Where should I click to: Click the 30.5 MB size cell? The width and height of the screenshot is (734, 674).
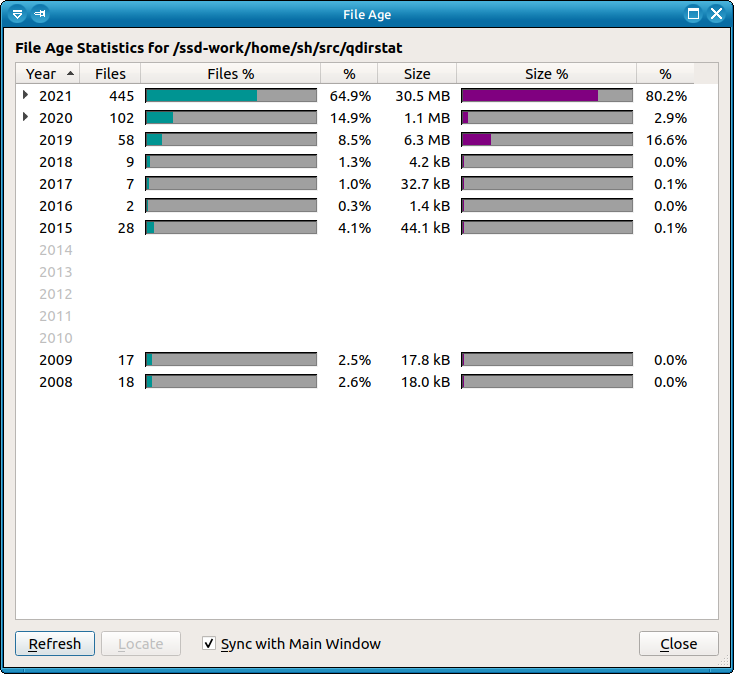click(423, 96)
